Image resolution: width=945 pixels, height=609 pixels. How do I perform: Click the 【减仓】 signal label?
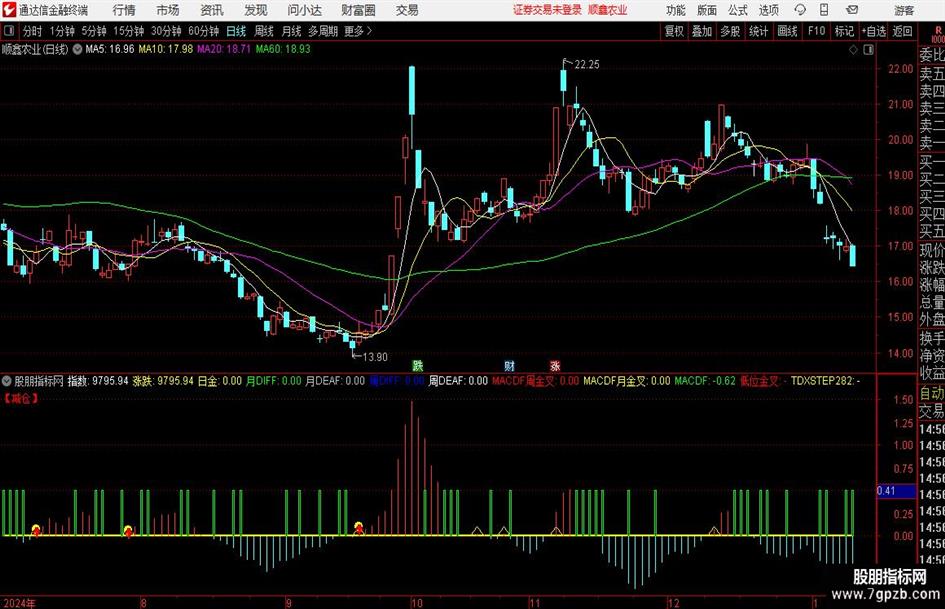click(x=21, y=398)
